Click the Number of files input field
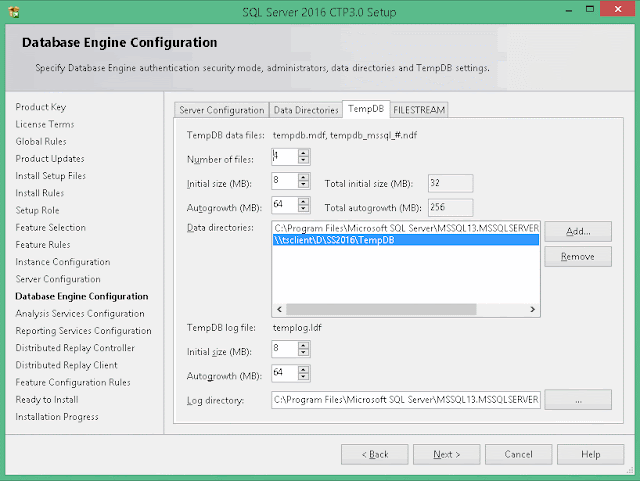The width and height of the screenshot is (640, 481). click(284, 157)
